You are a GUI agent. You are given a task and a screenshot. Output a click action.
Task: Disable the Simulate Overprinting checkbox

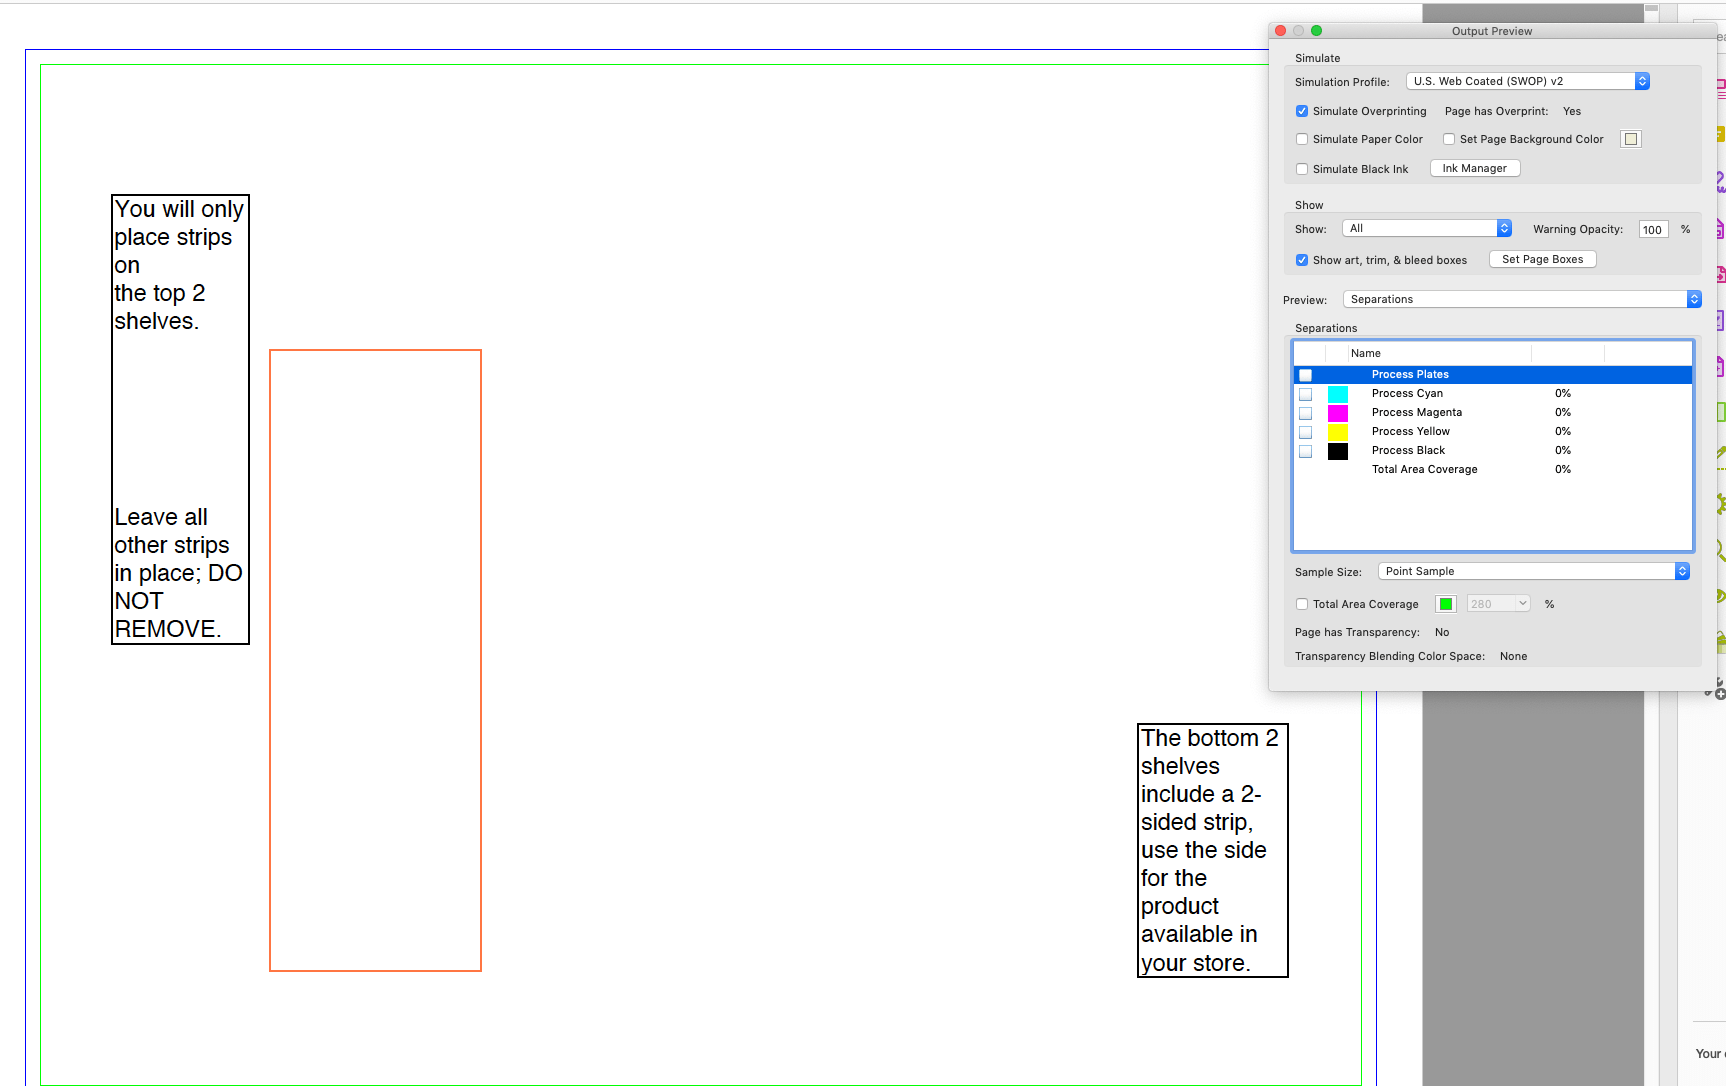1302,111
